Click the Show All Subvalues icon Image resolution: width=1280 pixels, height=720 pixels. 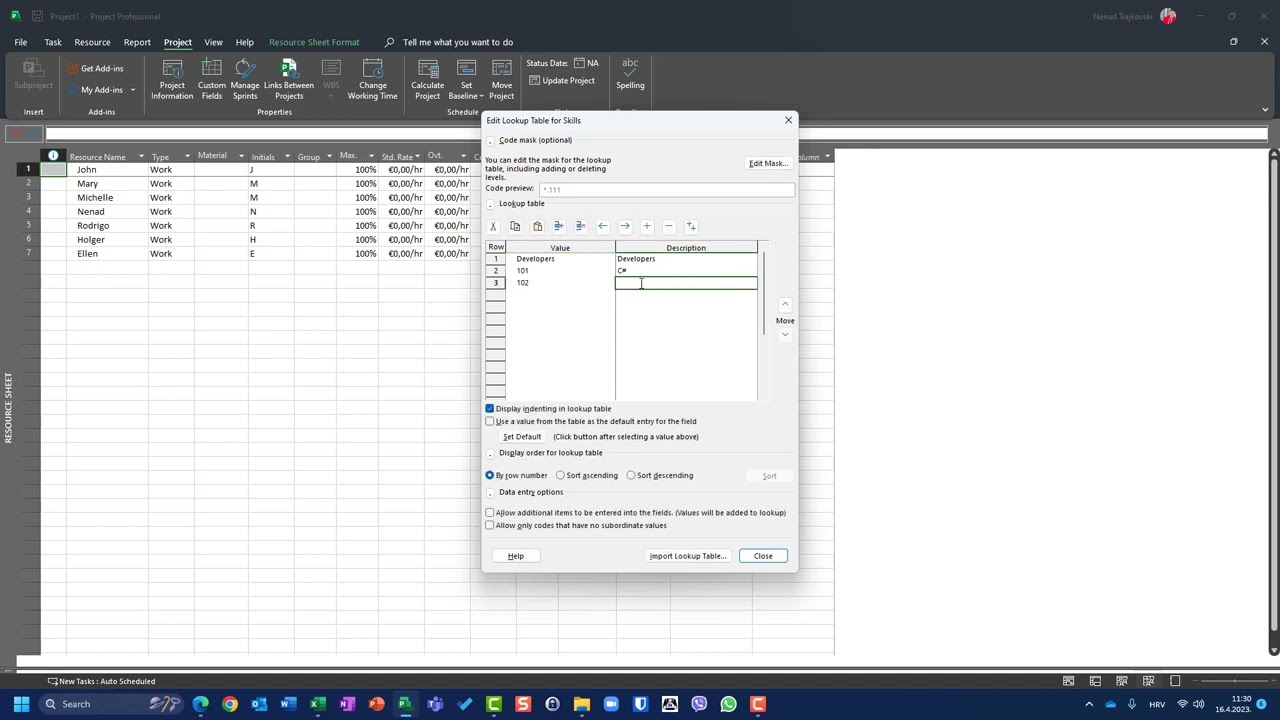tap(691, 227)
